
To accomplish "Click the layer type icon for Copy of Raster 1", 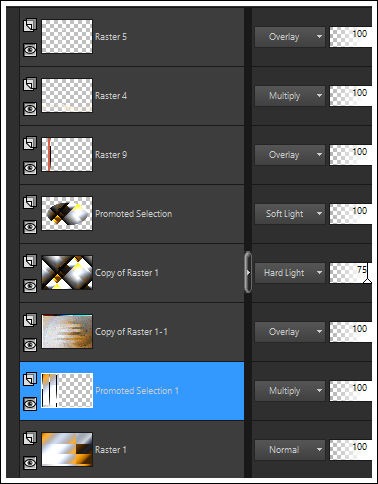I will click(x=30, y=261).
